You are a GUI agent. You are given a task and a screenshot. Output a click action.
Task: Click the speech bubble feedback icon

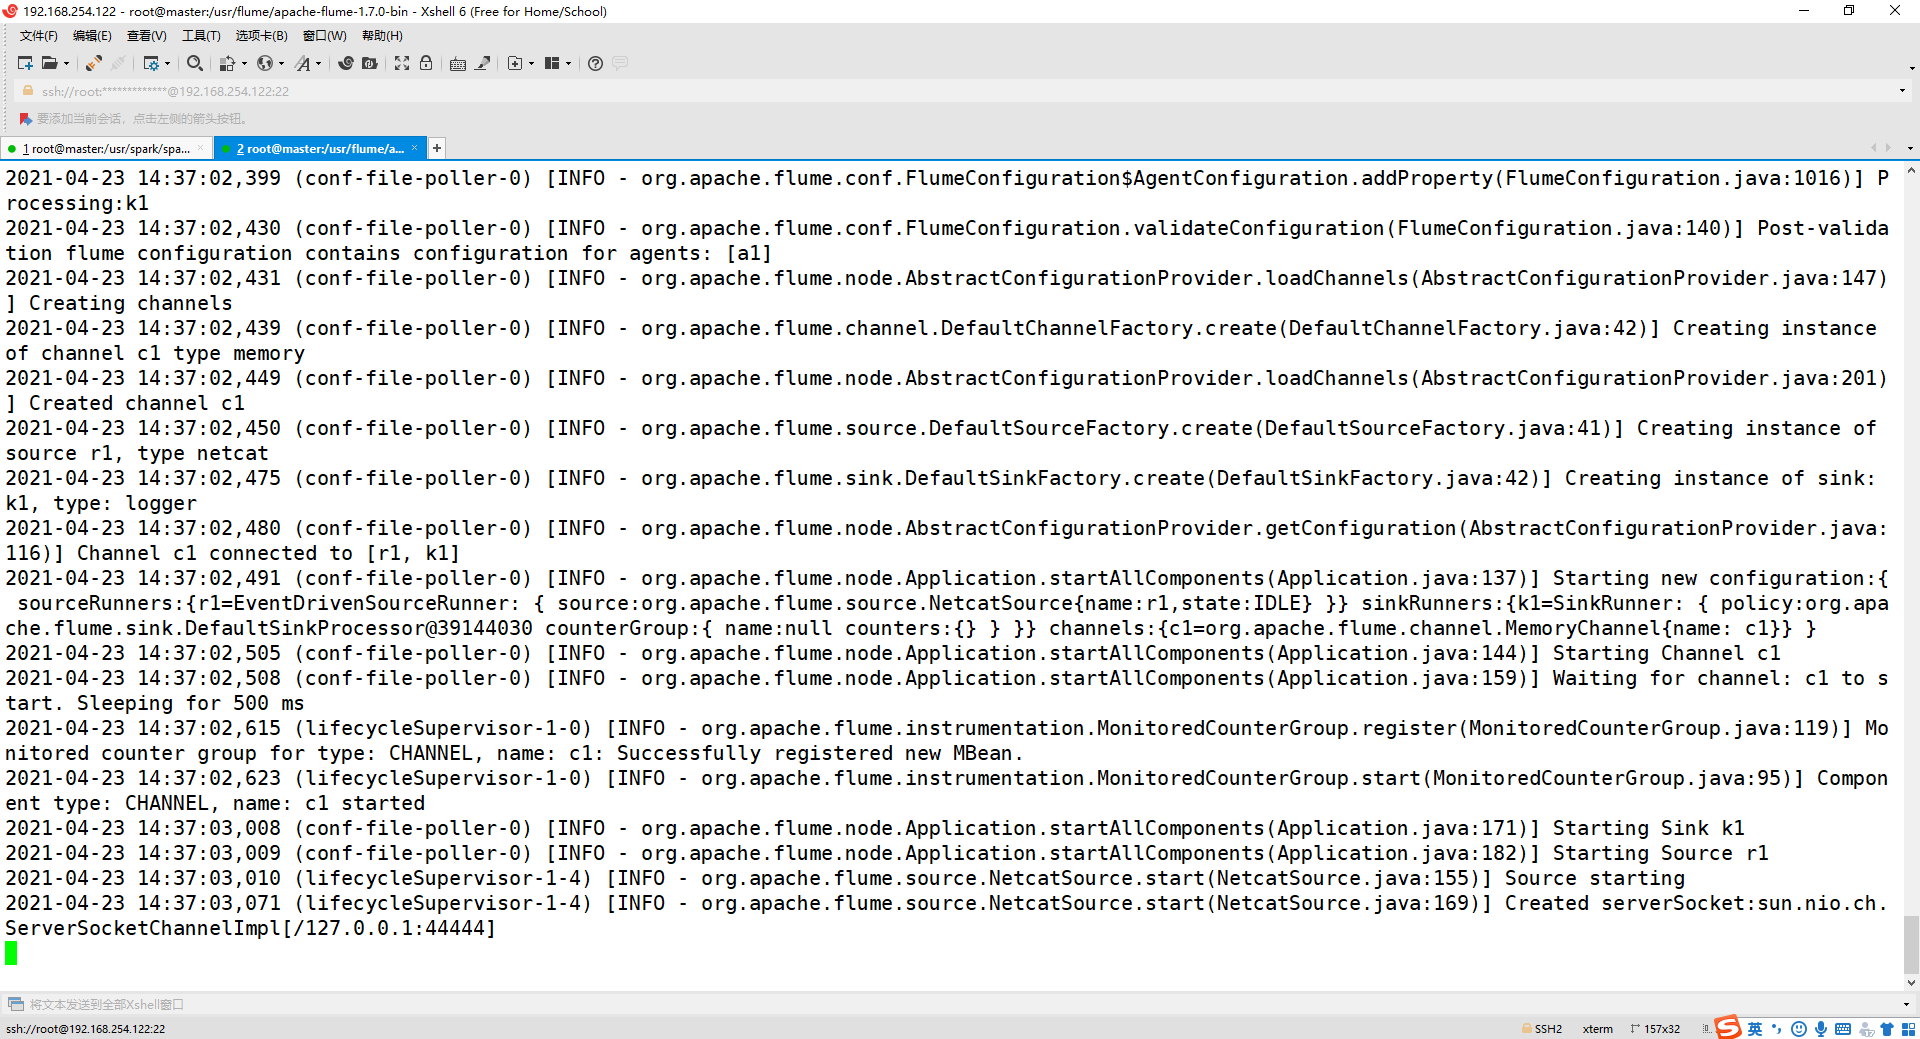click(x=620, y=63)
